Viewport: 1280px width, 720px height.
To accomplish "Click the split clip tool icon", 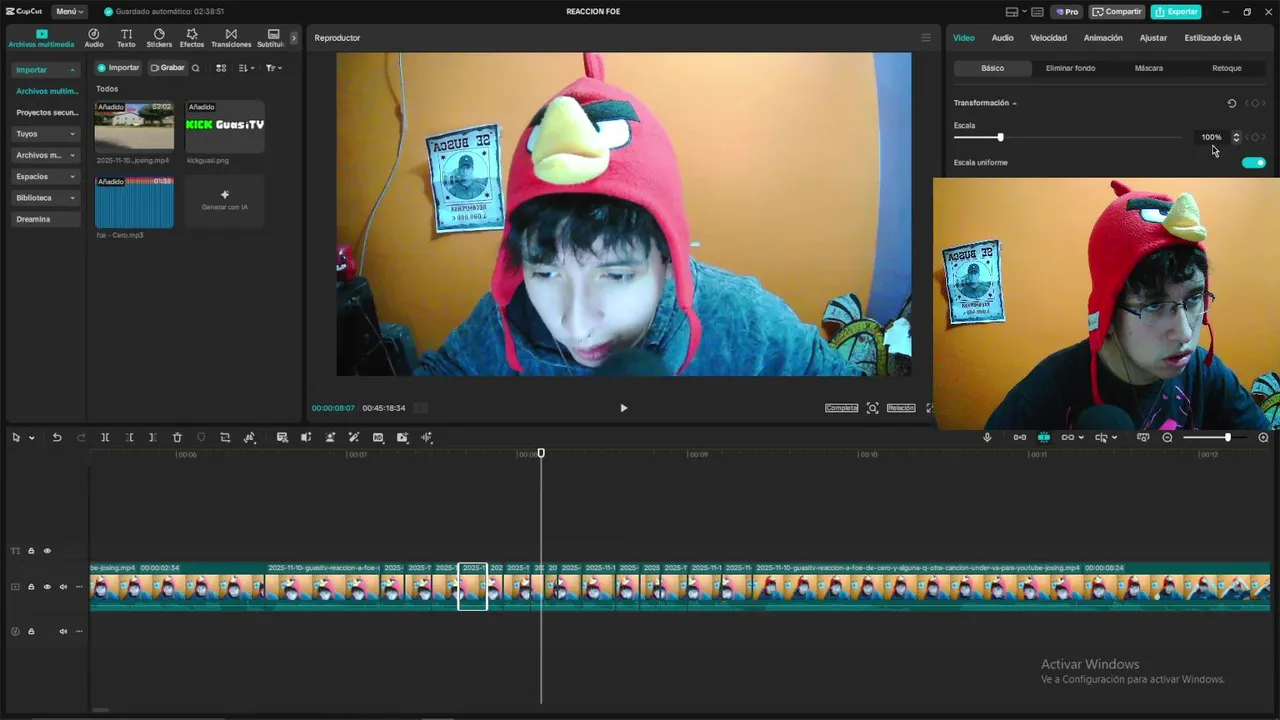I will pos(105,438).
